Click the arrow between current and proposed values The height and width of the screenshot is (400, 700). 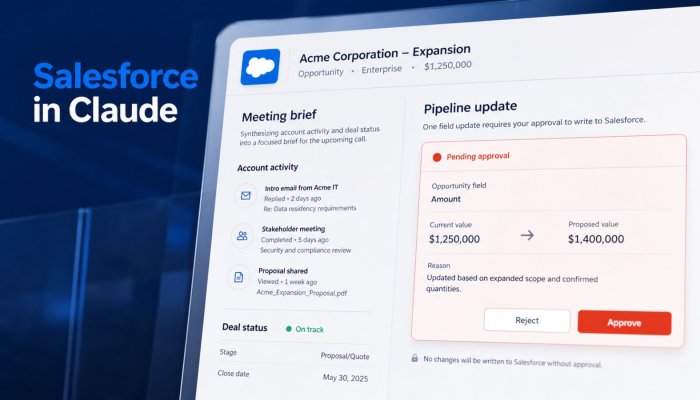coord(527,235)
